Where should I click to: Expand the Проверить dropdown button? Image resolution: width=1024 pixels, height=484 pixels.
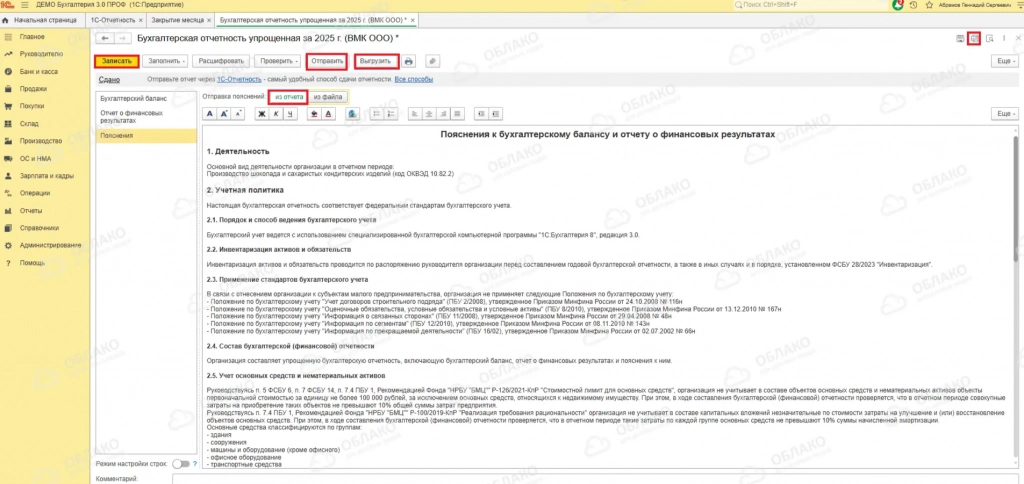pyautogui.click(x=277, y=61)
